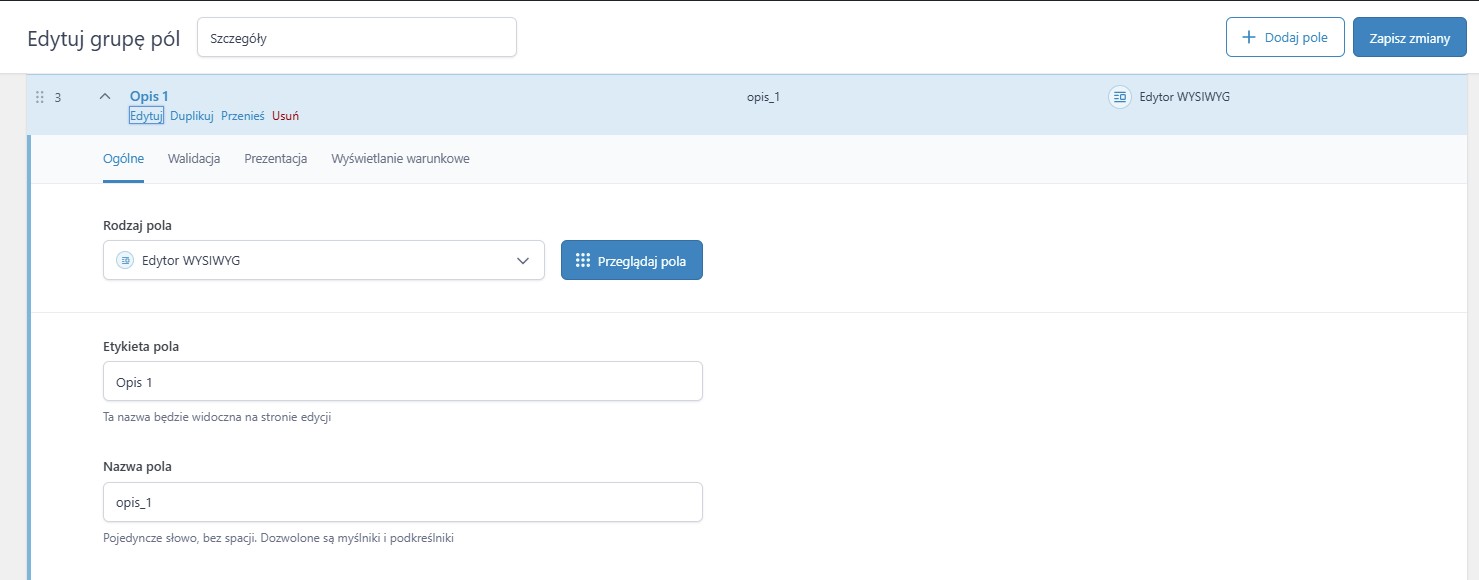Screen dimensions: 1479x580
Task: Click the Szczegóły group title field
Action: pos(357,38)
